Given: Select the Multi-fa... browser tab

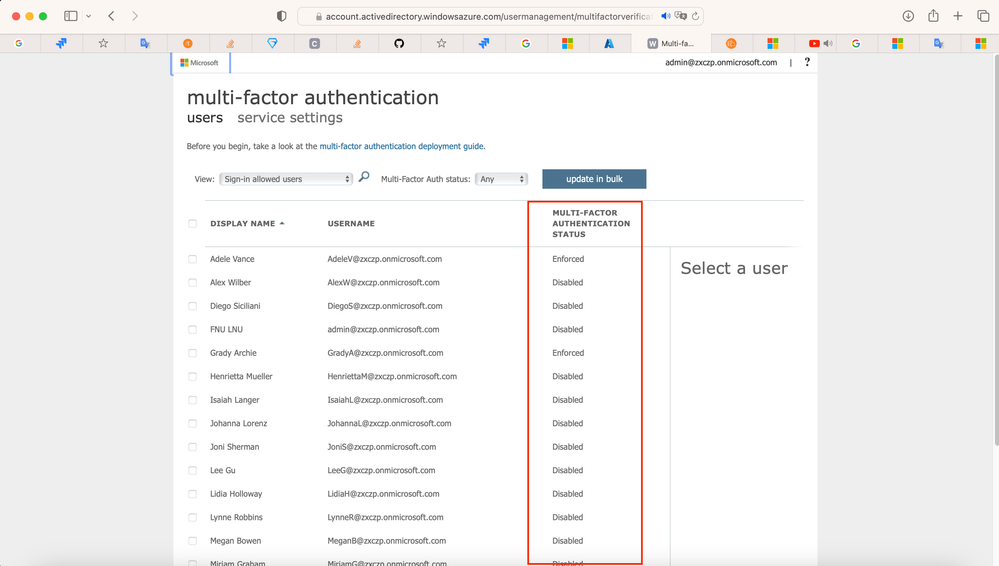Looking at the screenshot, I should 670,43.
